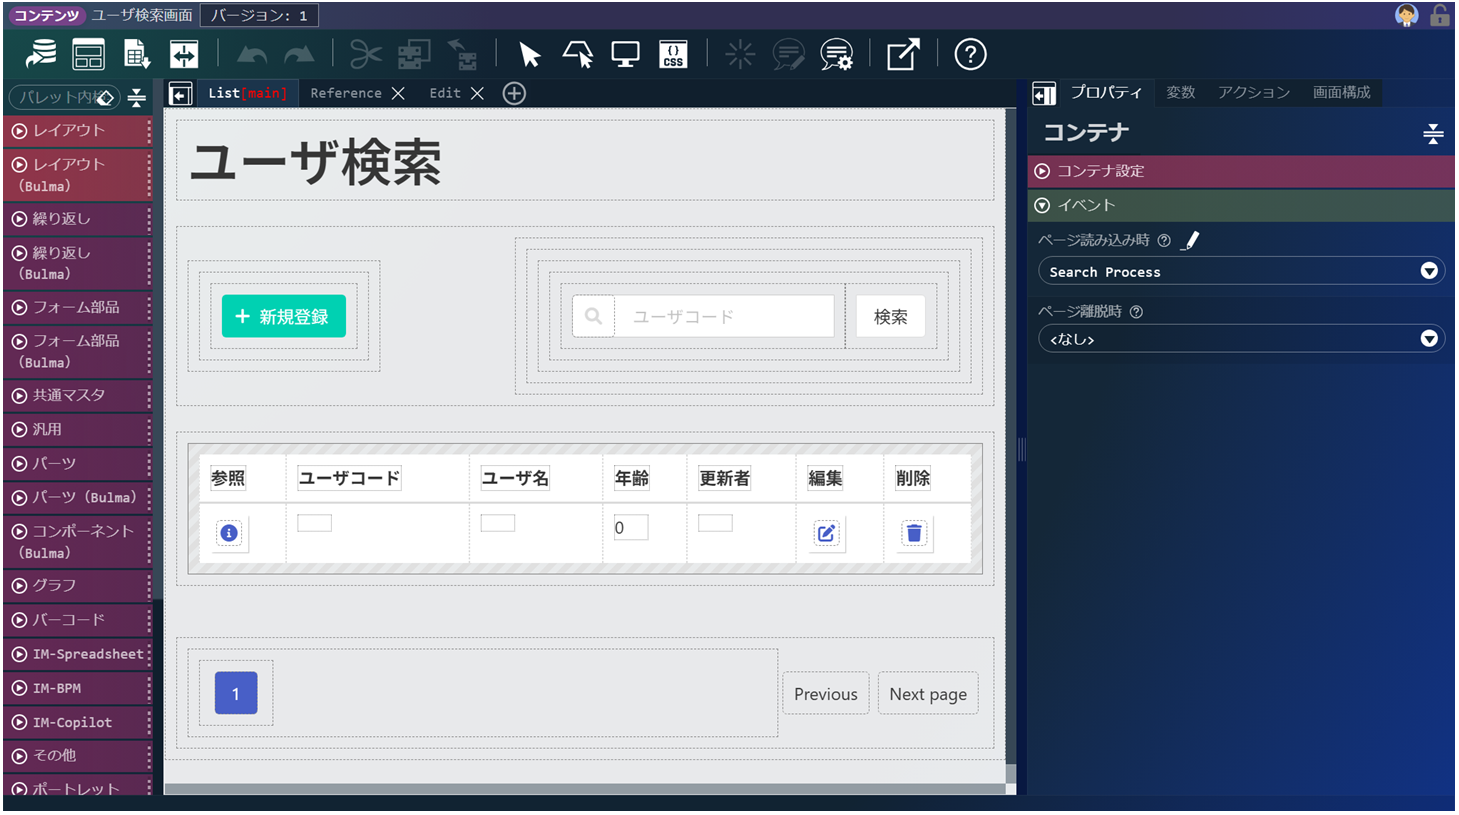Expand the フォーム部品 palette category
1459x815 pixels.
pos(76,307)
